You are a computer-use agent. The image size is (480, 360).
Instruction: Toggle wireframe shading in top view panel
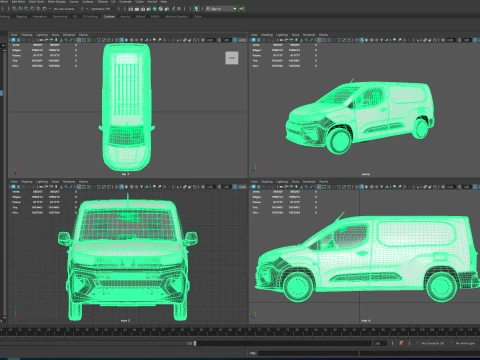click(116, 40)
